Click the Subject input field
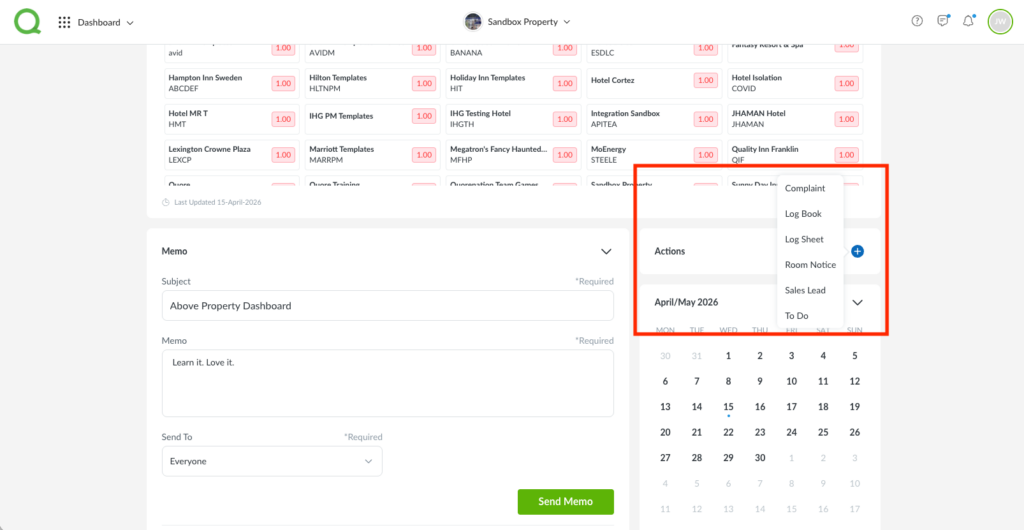This screenshot has width=1024, height=530. pyautogui.click(x=388, y=306)
